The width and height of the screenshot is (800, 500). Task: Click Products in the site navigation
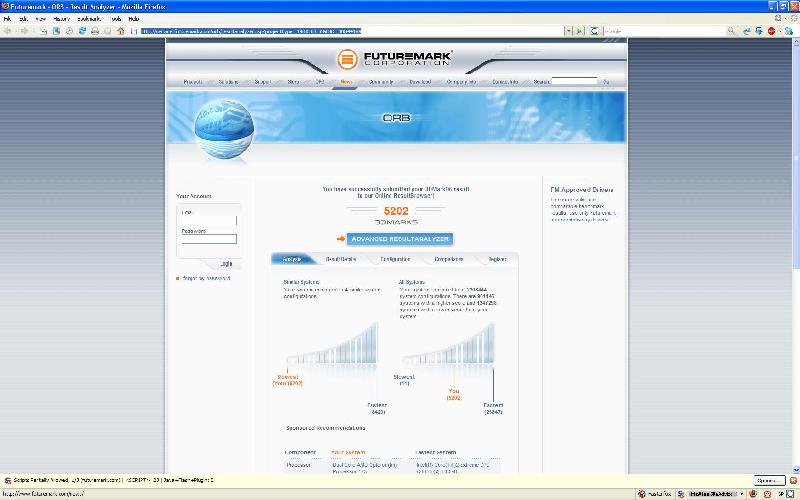[x=193, y=82]
